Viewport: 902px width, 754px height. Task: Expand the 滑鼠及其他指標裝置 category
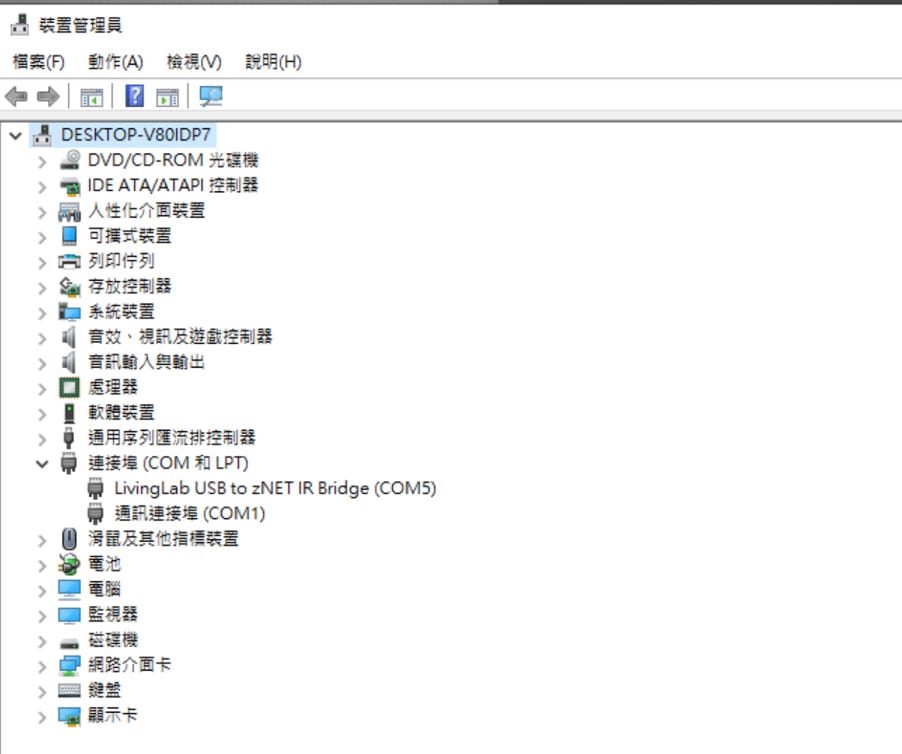point(42,541)
